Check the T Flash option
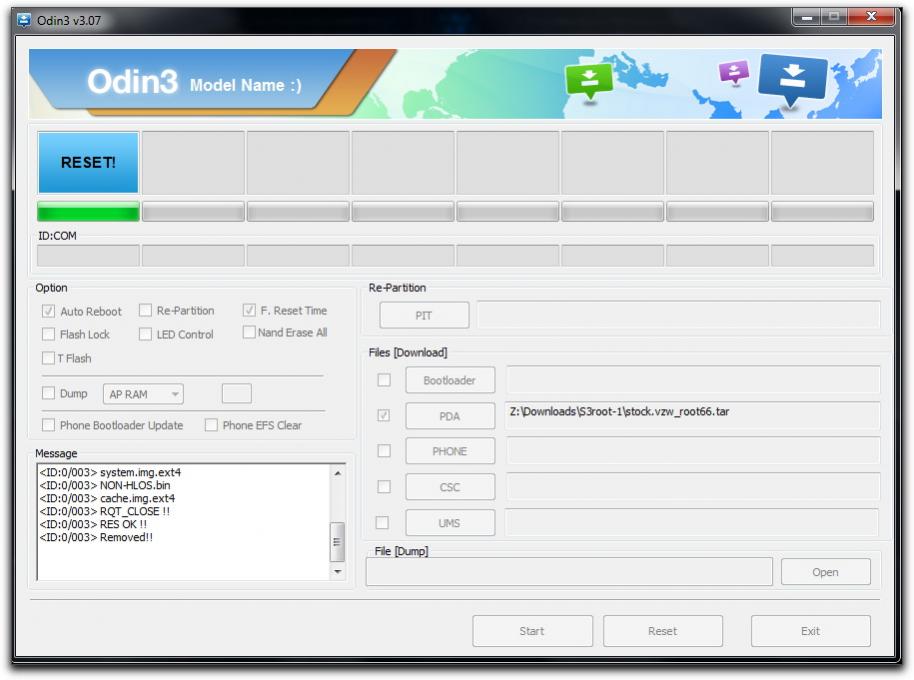914x680 pixels. [x=48, y=358]
